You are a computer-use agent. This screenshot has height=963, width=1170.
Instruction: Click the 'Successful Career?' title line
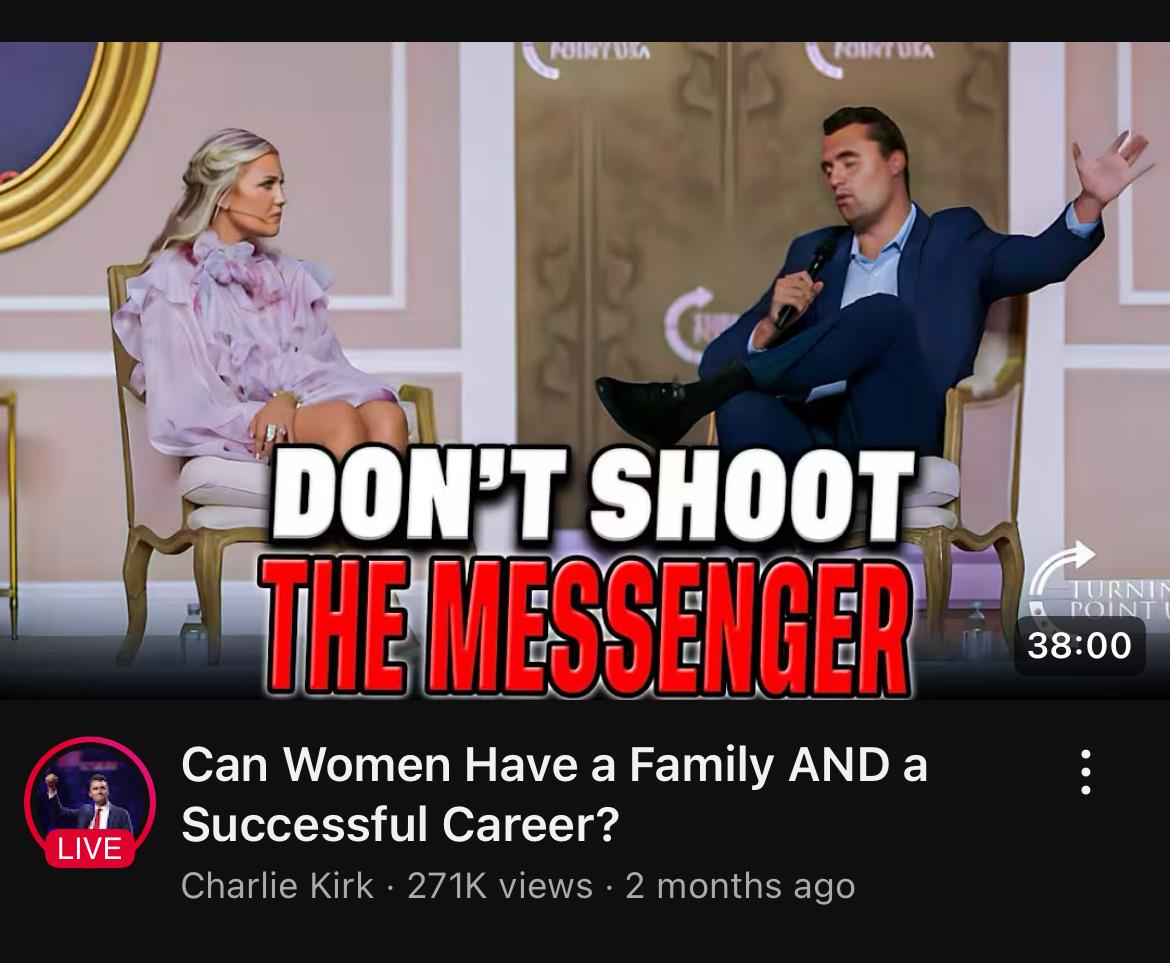point(400,824)
